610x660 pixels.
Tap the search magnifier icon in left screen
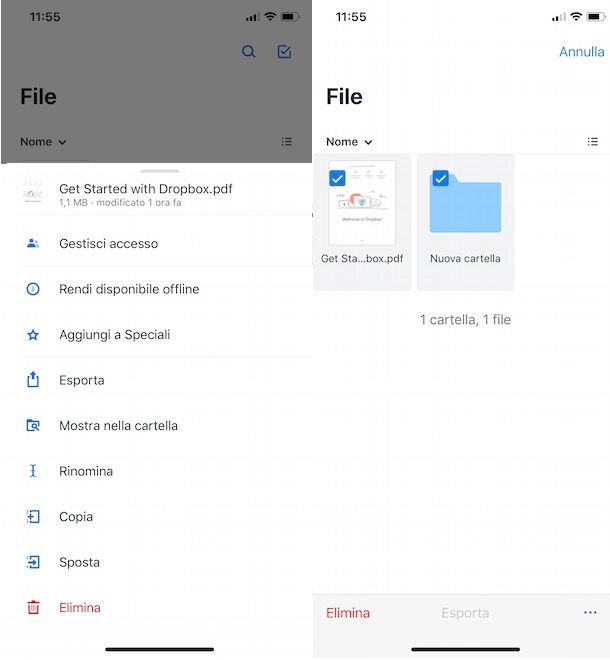(248, 52)
